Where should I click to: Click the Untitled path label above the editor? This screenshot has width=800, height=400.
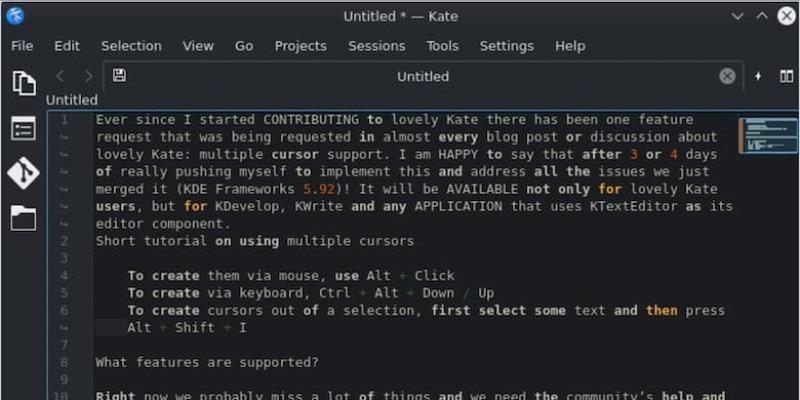coord(72,100)
